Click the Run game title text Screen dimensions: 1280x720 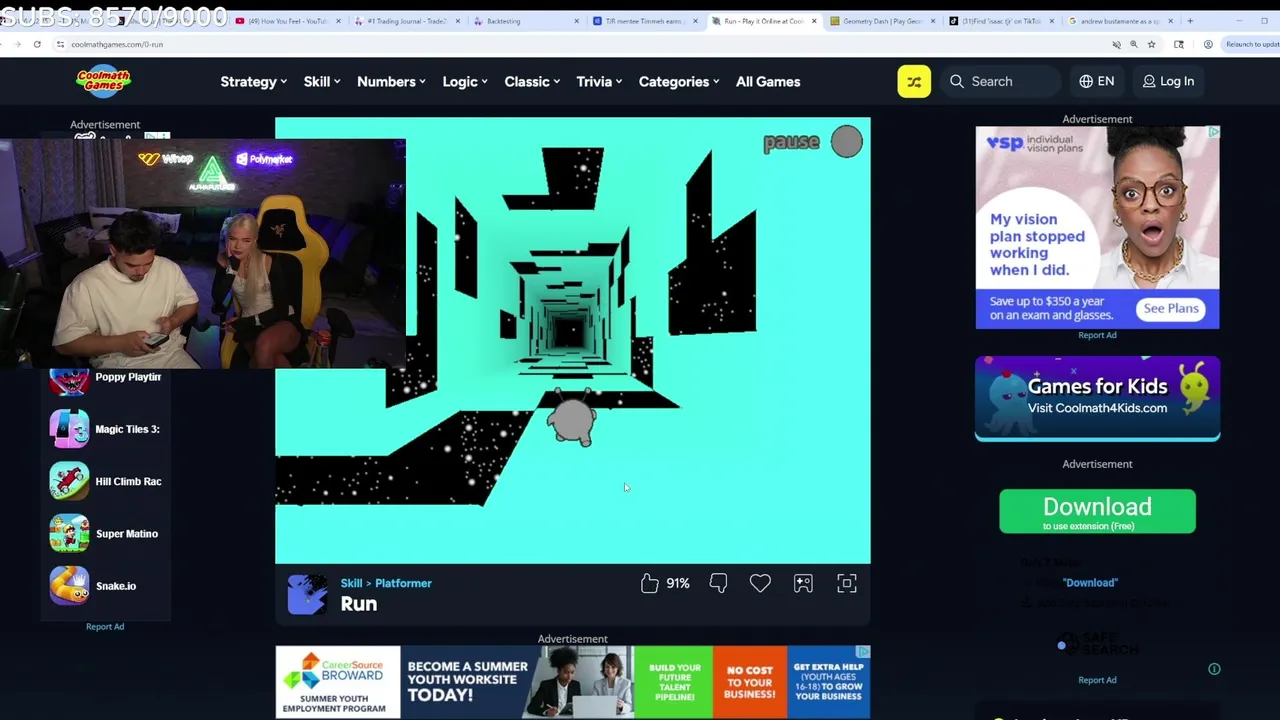click(x=358, y=604)
